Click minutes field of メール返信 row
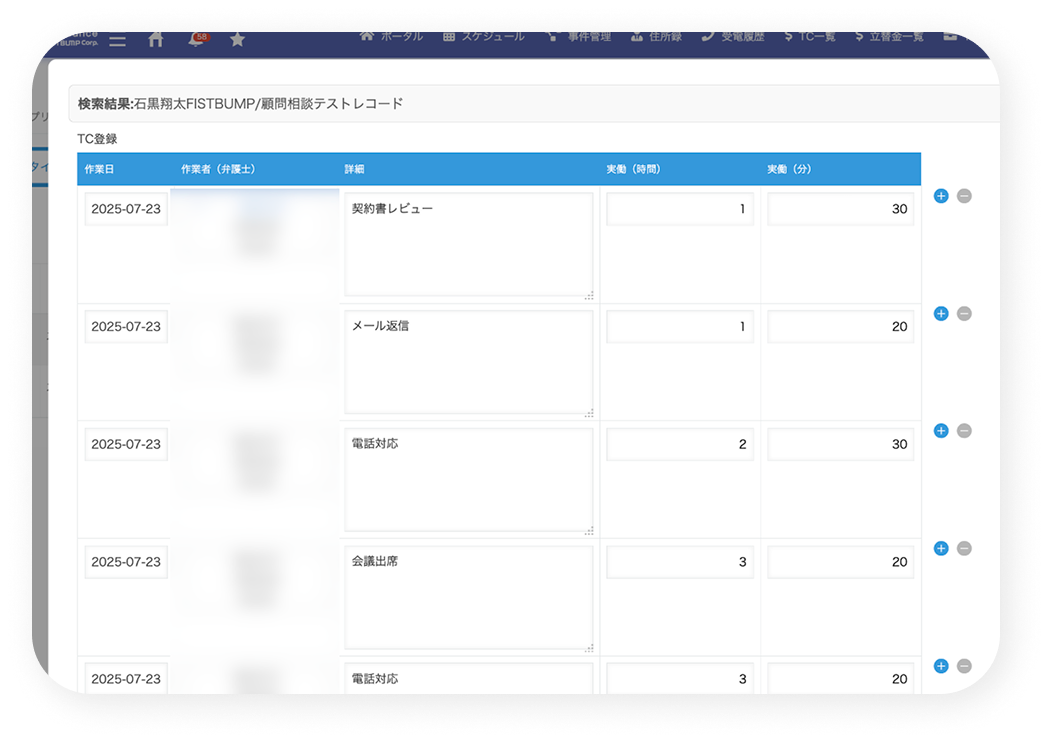This screenshot has height=742, width=1048. [841, 326]
